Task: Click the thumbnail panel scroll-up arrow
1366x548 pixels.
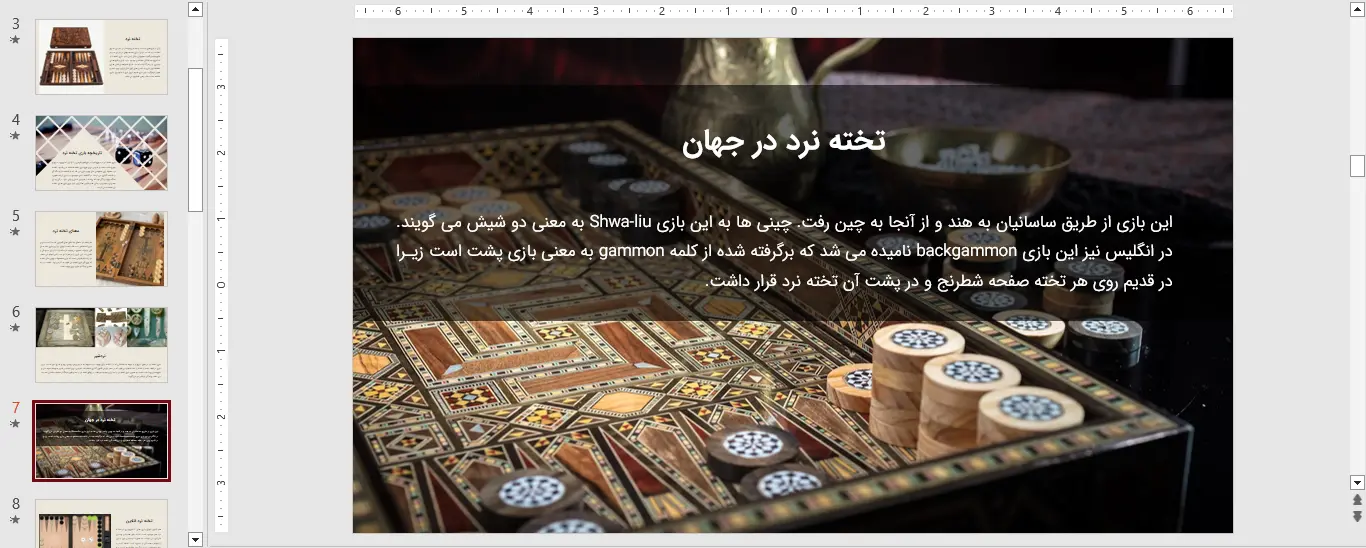Action: pos(195,10)
